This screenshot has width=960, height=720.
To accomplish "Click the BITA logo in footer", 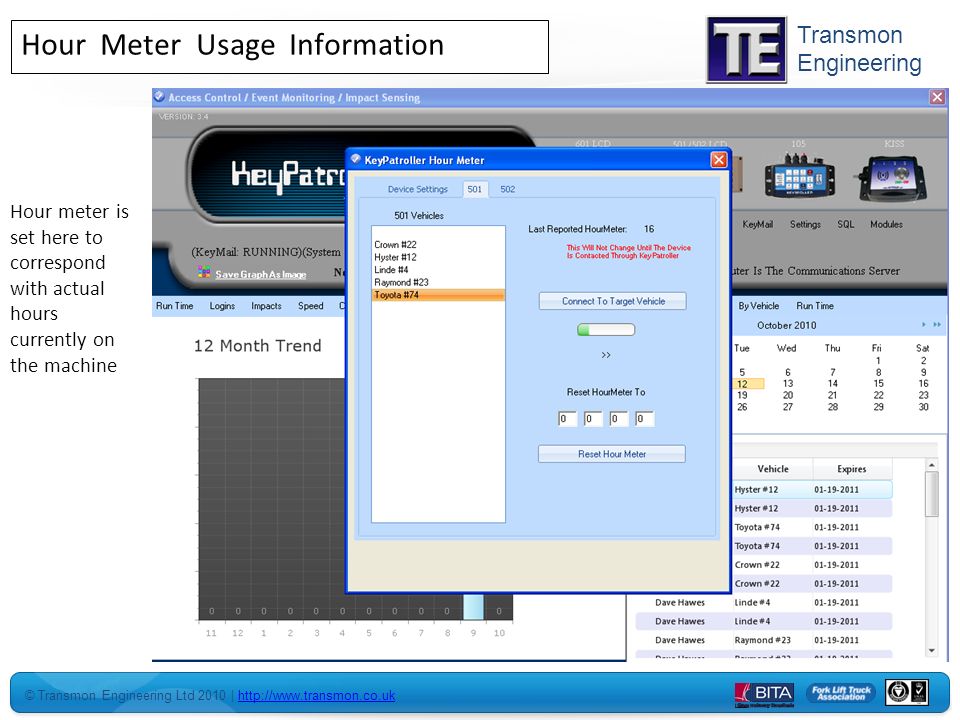I will tap(764, 694).
